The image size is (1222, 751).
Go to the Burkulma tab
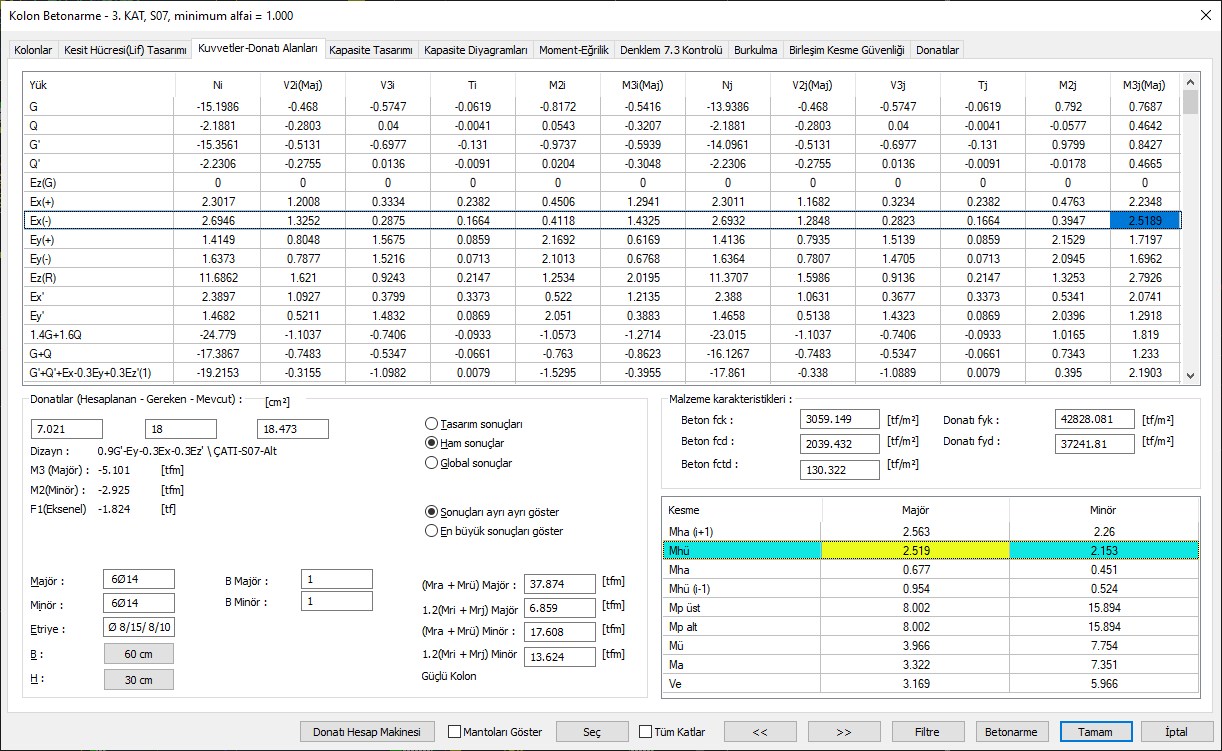pyautogui.click(x=755, y=50)
